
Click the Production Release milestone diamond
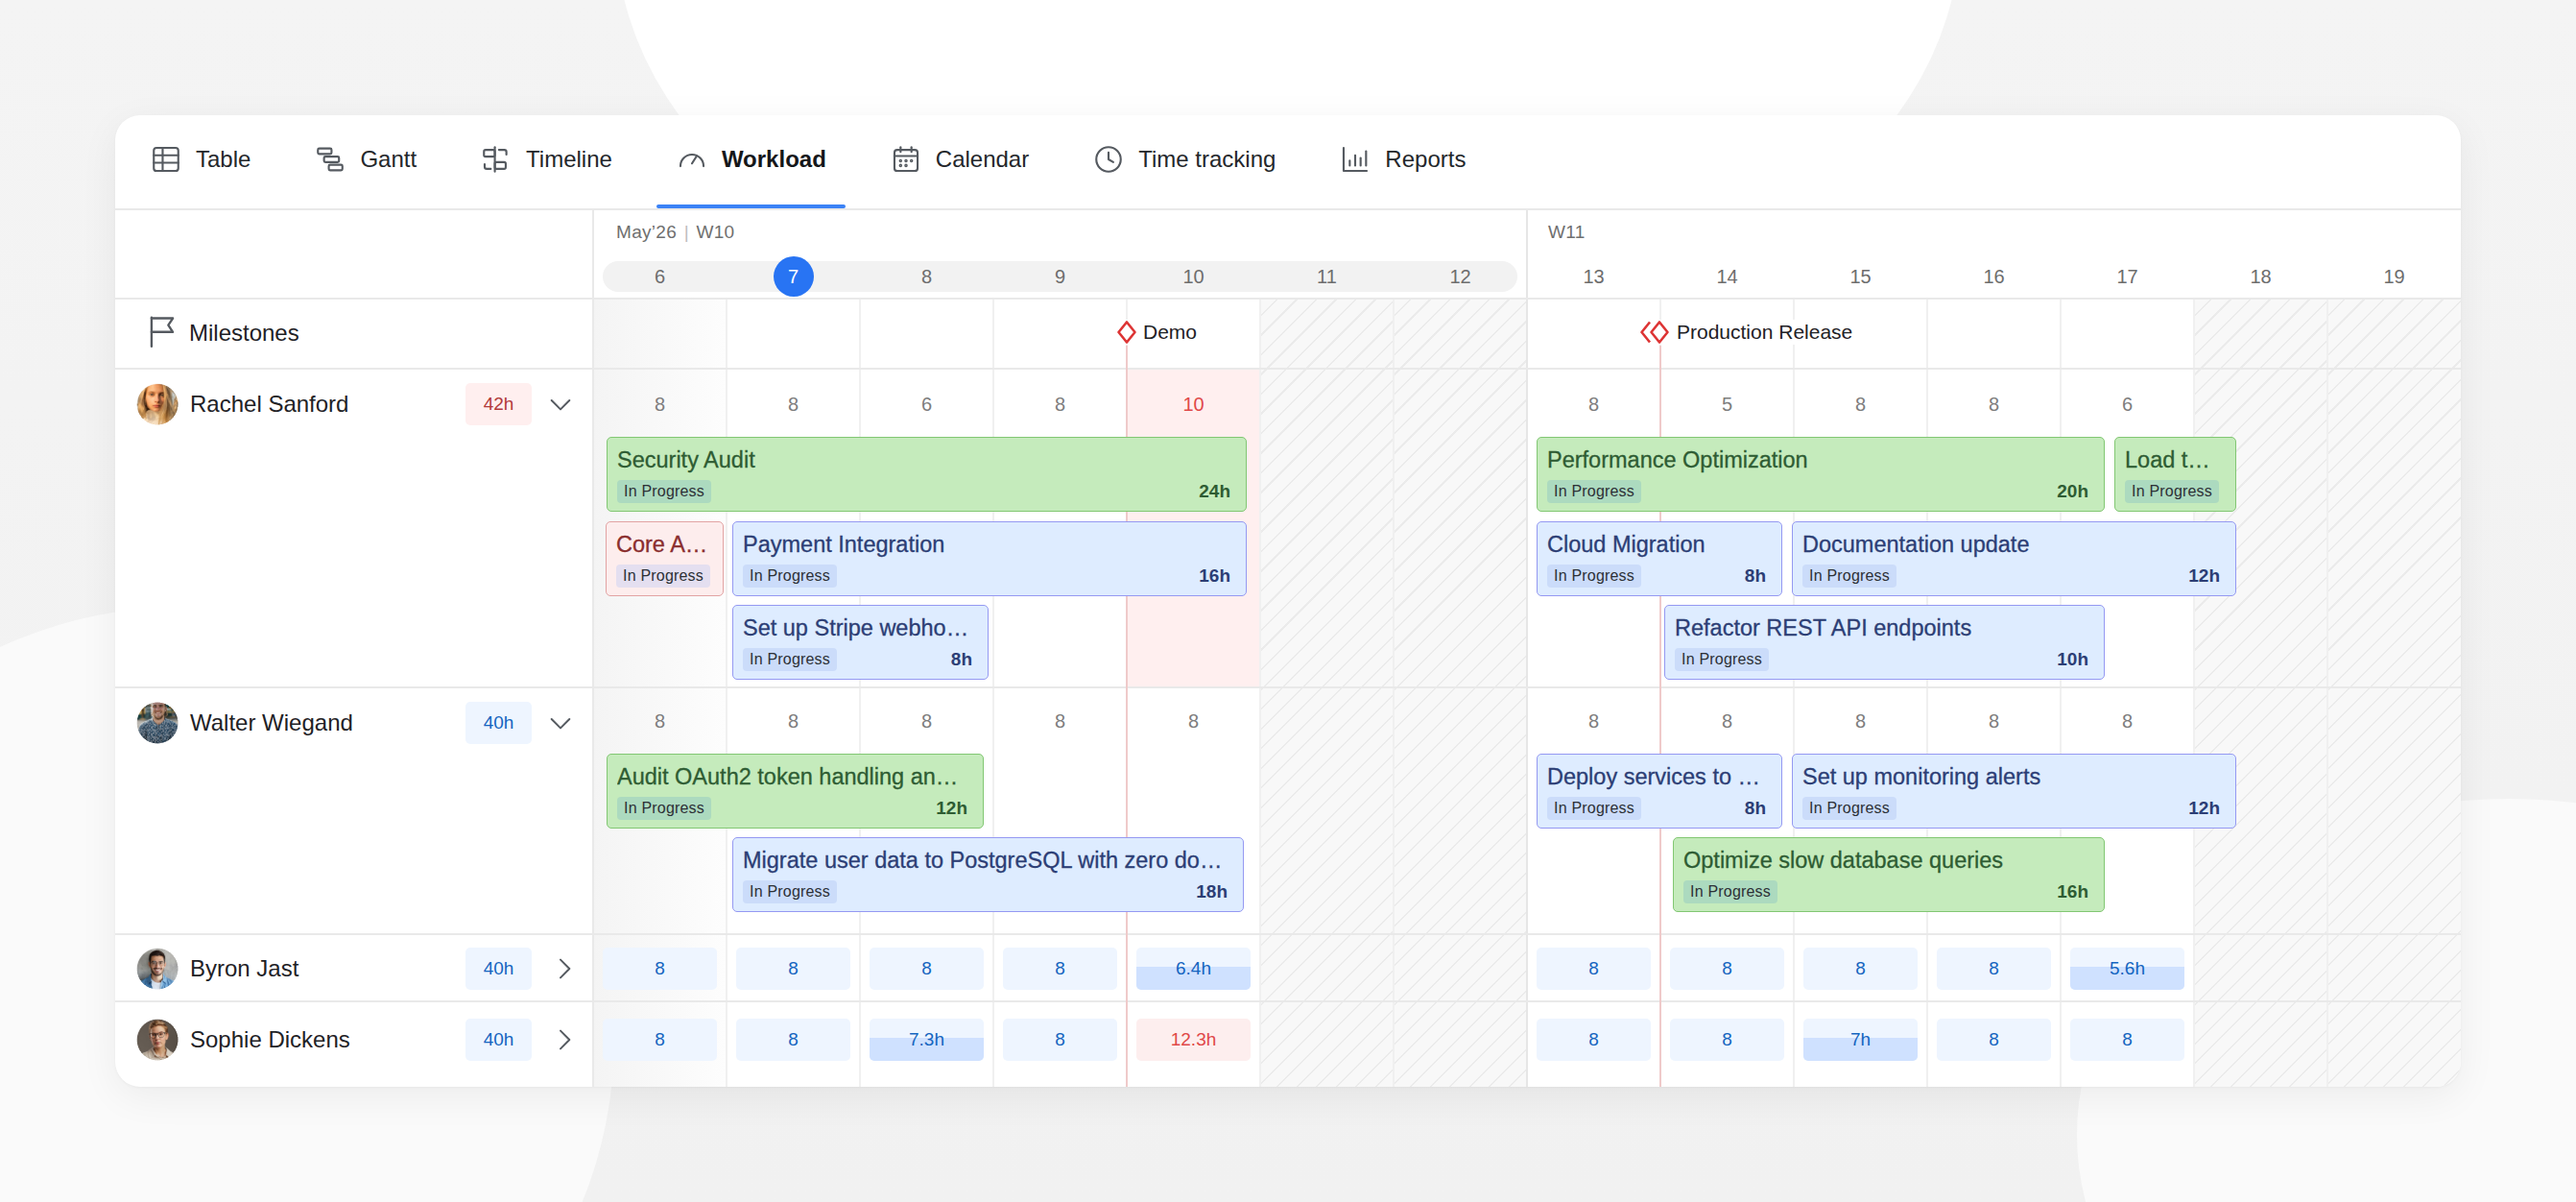1654,332
